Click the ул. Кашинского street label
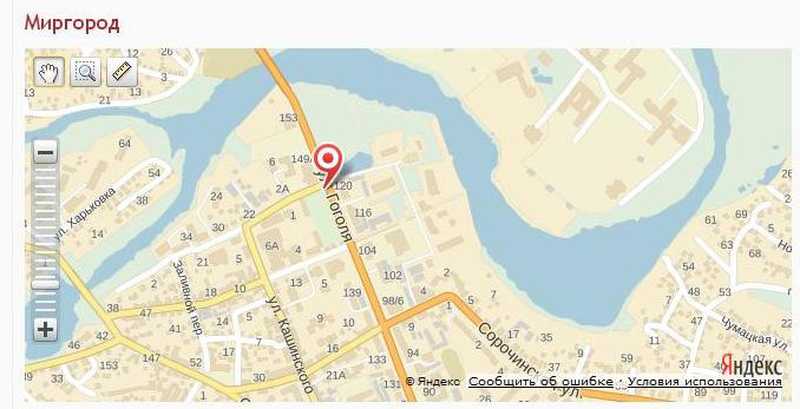The image size is (800, 409). [289, 344]
